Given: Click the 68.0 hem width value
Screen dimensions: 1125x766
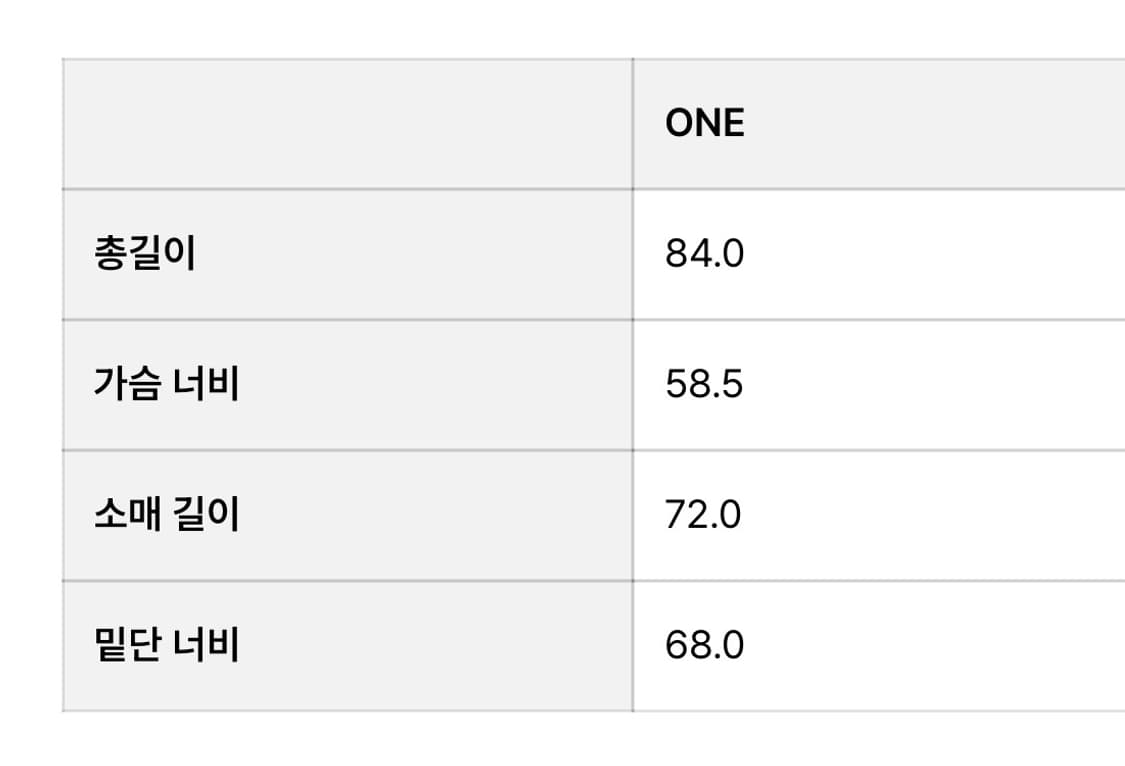Looking at the screenshot, I should pos(704,645).
